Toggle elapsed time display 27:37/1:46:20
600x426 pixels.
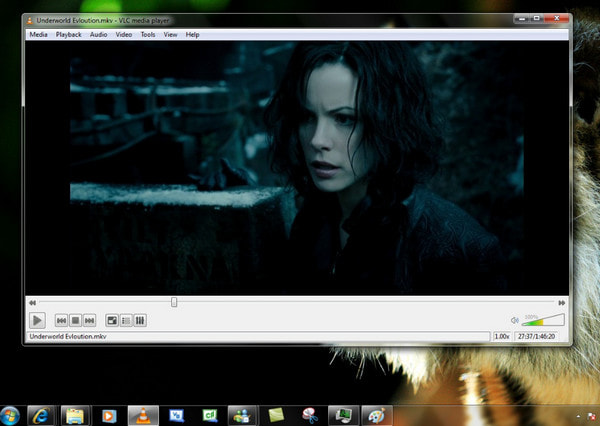pos(536,336)
